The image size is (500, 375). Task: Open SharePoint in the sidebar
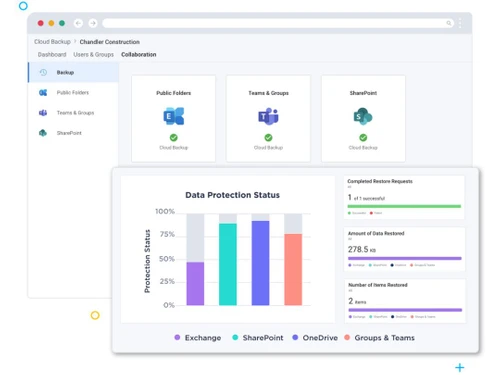[x=73, y=133]
